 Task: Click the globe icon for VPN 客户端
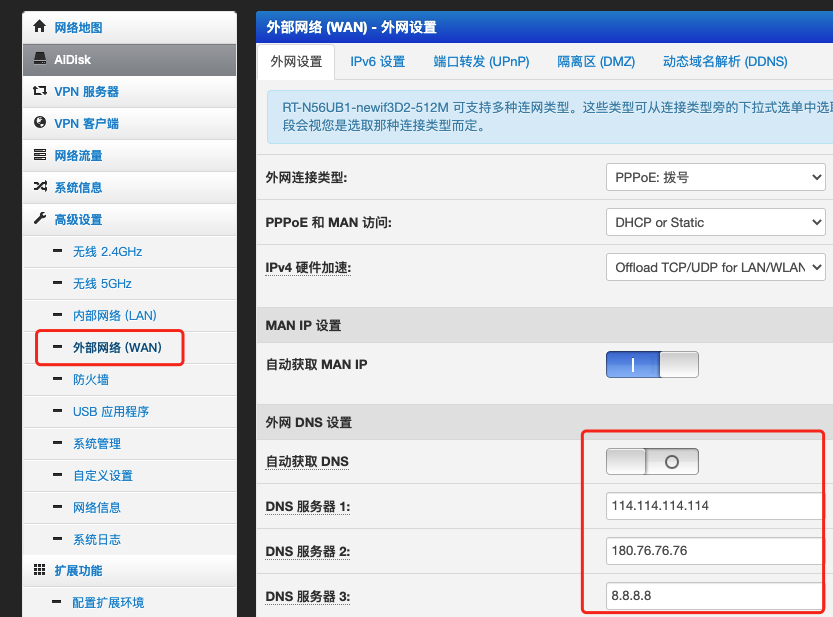coord(40,123)
